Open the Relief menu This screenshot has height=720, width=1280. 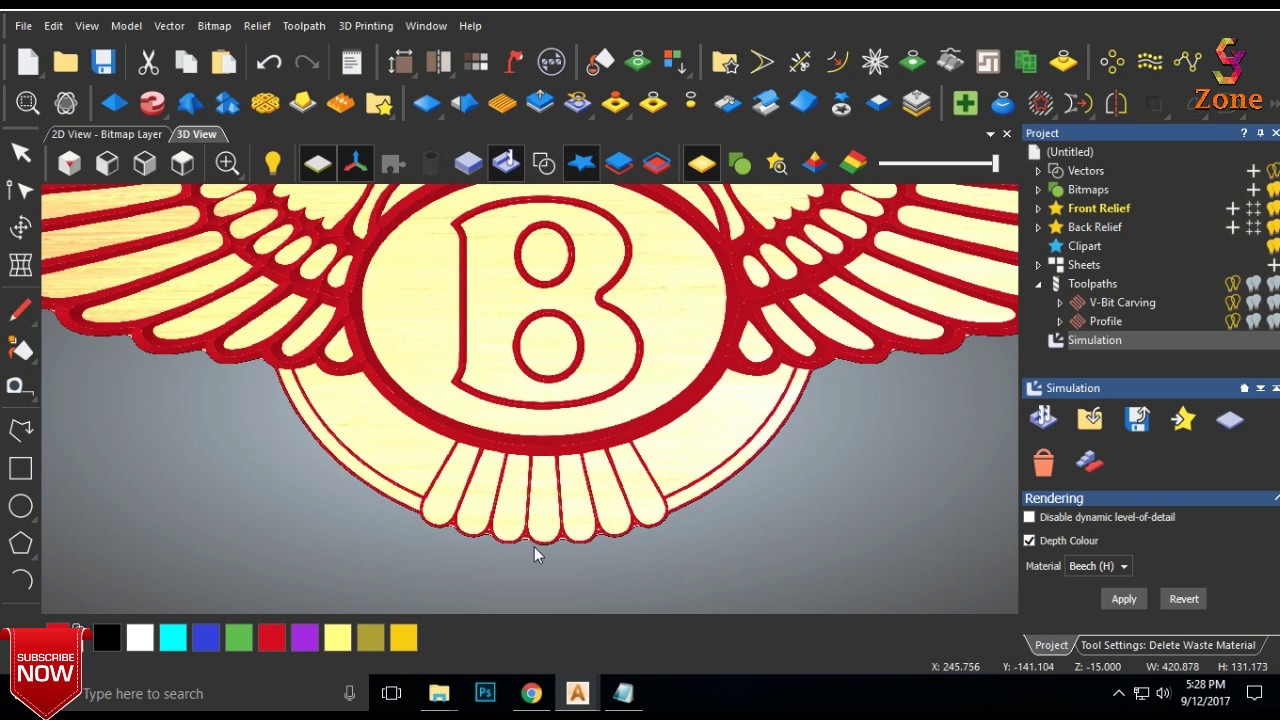tap(257, 26)
